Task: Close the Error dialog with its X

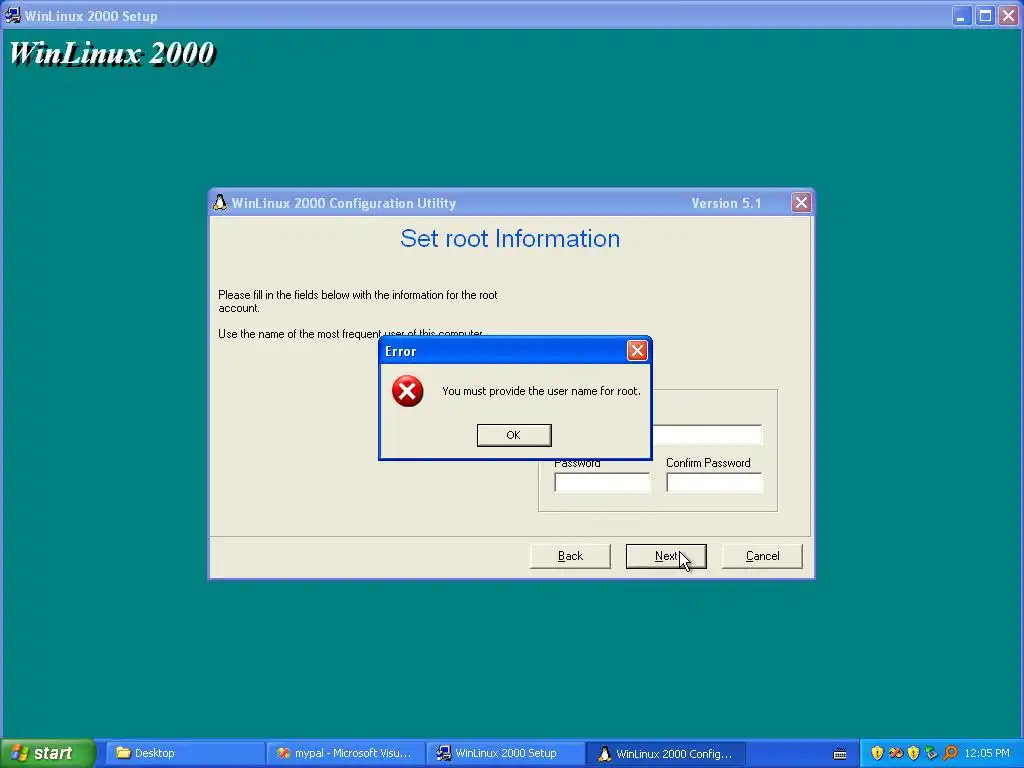Action: tap(637, 351)
